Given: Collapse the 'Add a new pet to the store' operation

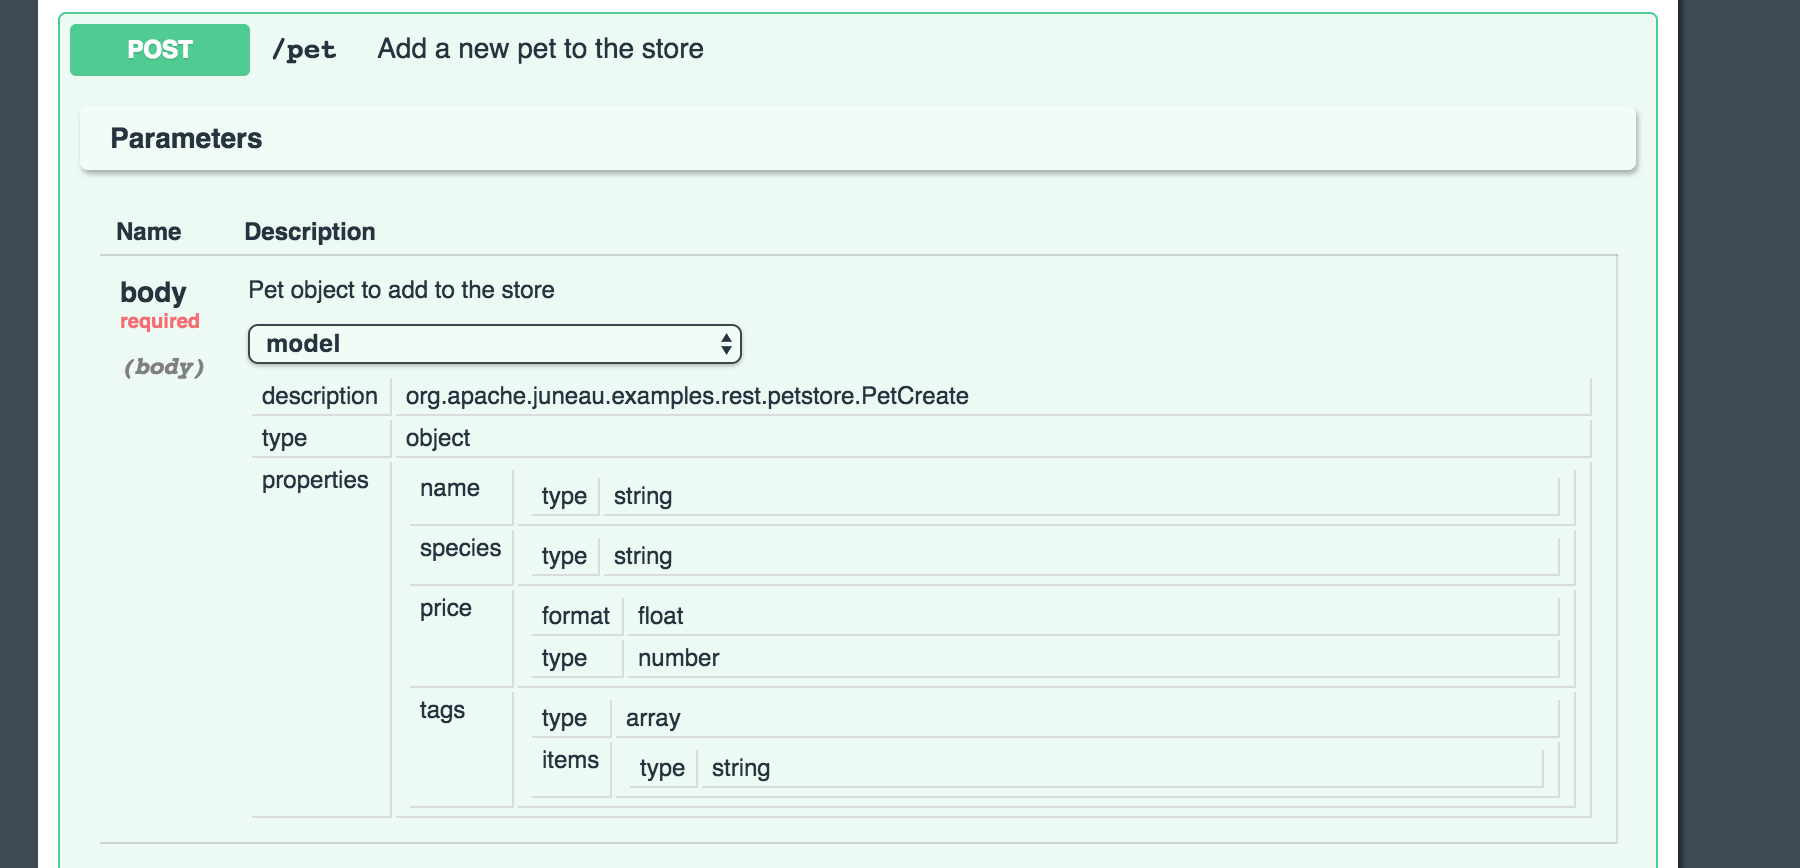Looking at the screenshot, I should [540, 49].
